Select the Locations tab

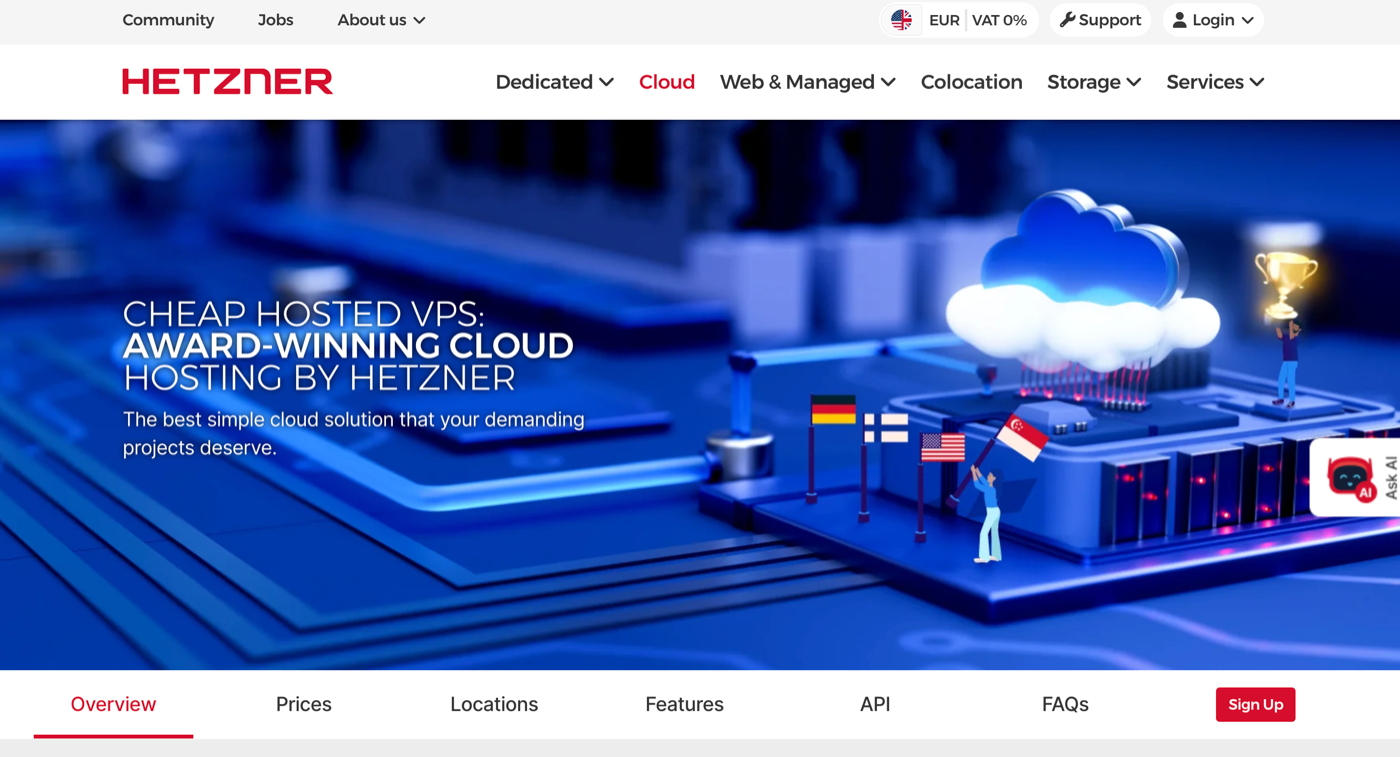tap(493, 704)
